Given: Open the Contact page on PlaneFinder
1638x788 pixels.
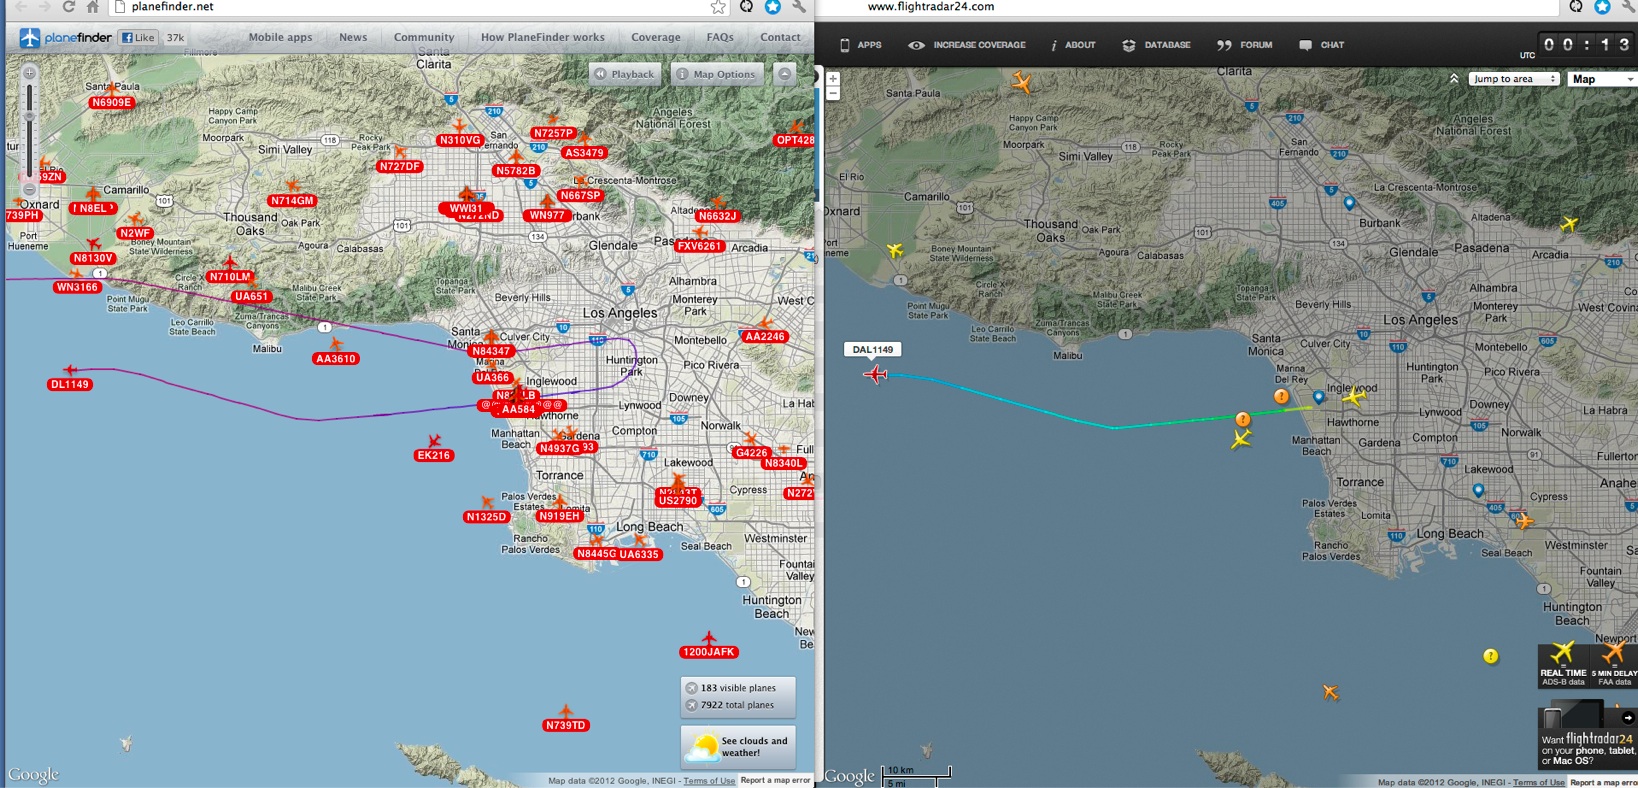Looking at the screenshot, I should [780, 37].
